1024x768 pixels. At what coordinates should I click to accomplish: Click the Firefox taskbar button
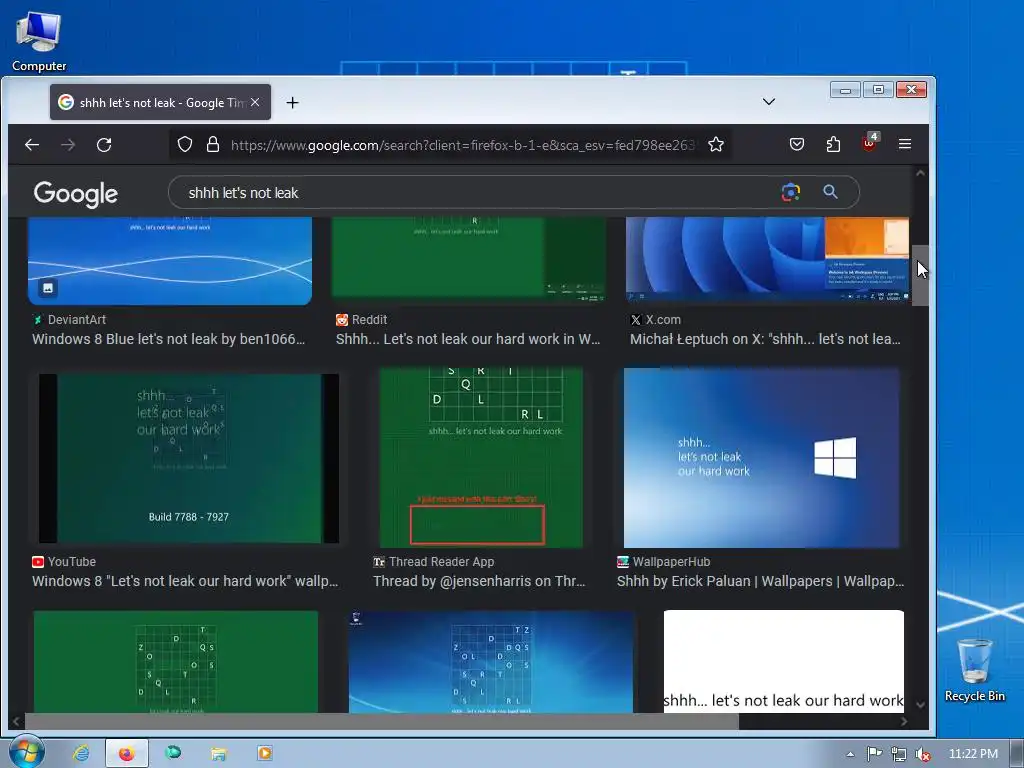point(127,754)
